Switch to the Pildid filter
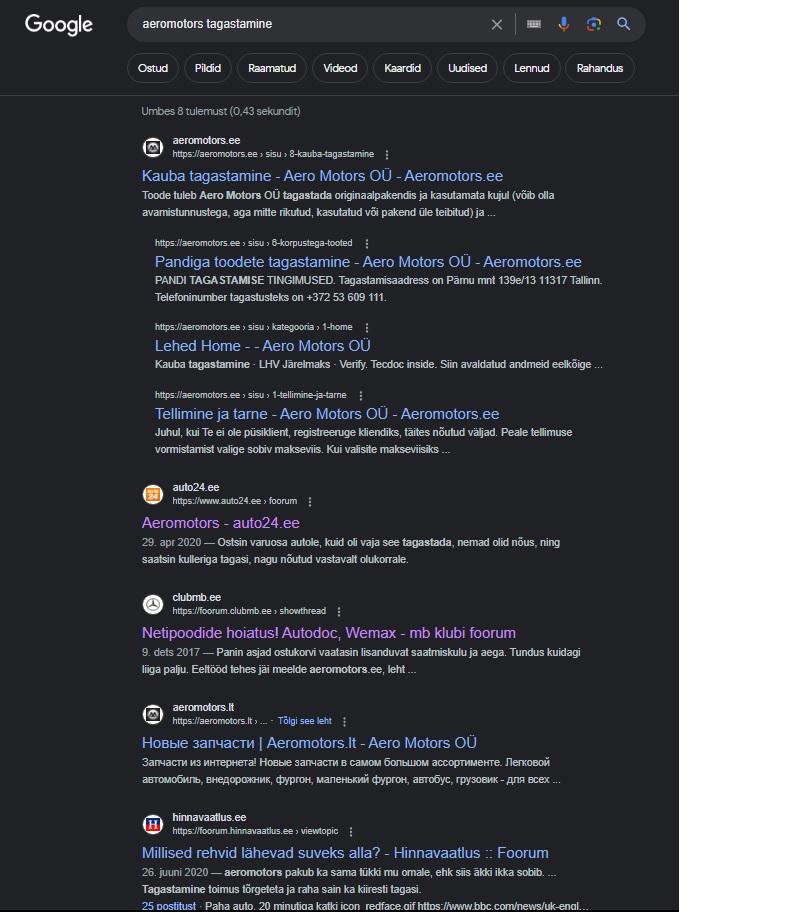This screenshot has width=801, height=912. pos(208,68)
